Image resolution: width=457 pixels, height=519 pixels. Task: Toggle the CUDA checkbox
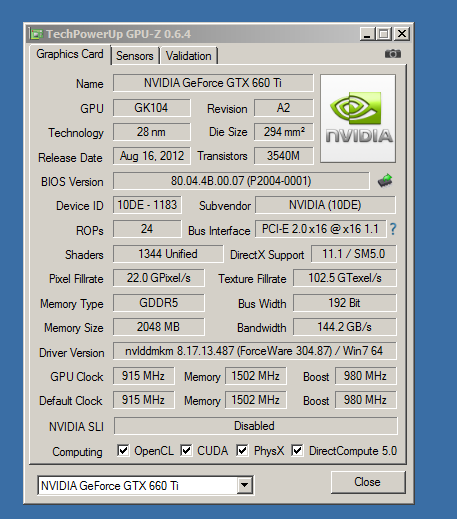(x=186, y=451)
